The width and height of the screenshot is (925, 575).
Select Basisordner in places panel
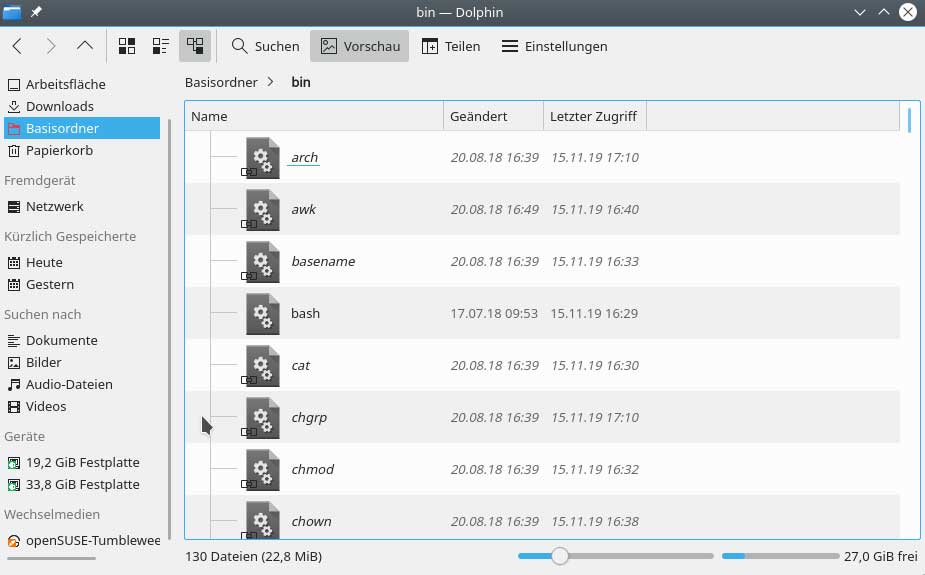tap(82, 128)
